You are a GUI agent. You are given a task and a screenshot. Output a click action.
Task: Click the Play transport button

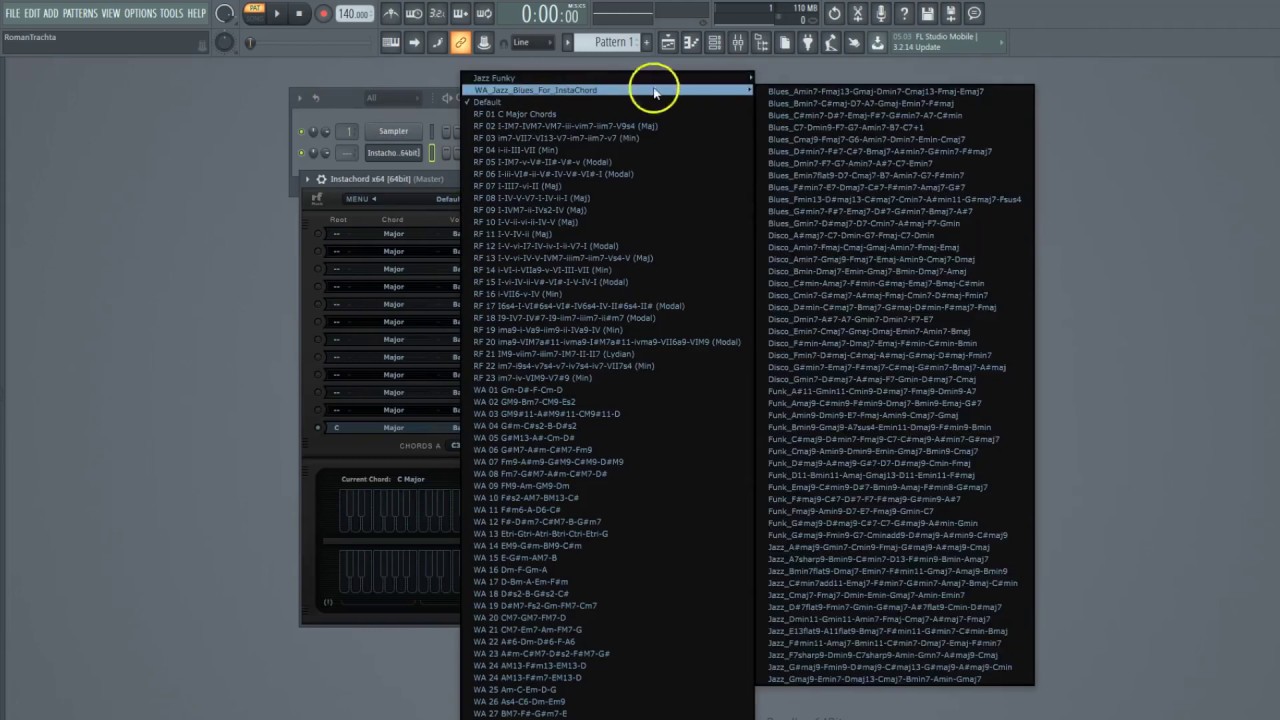click(277, 14)
